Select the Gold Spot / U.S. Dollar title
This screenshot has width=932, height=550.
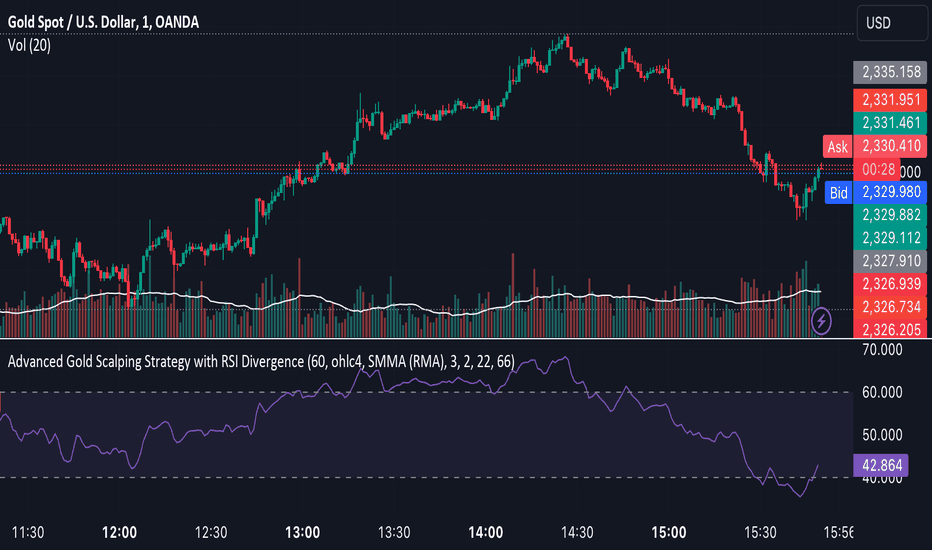(103, 23)
